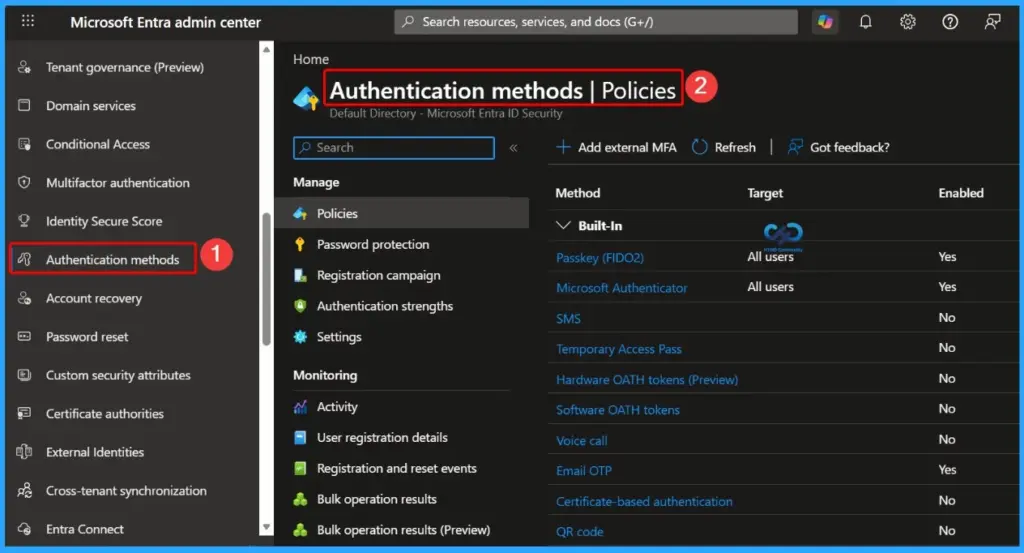Click the Method column header
Image resolution: width=1024 pixels, height=553 pixels.
coord(577,193)
